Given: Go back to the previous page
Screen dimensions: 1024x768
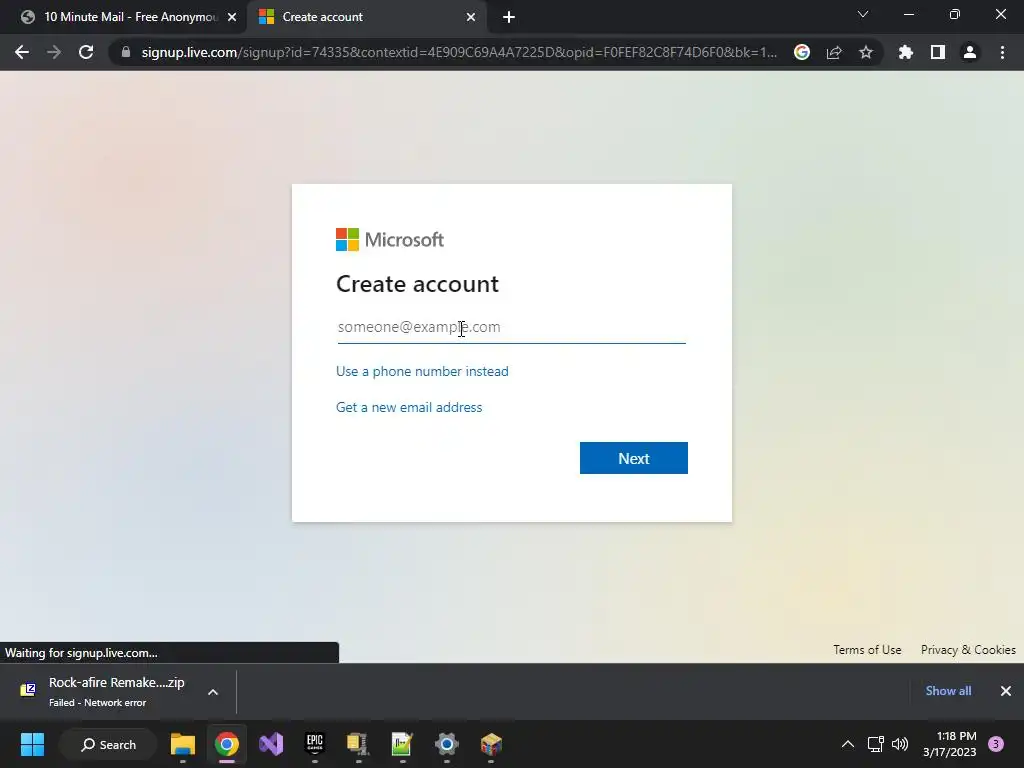Looking at the screenshot, I should (x=22, y=52).
